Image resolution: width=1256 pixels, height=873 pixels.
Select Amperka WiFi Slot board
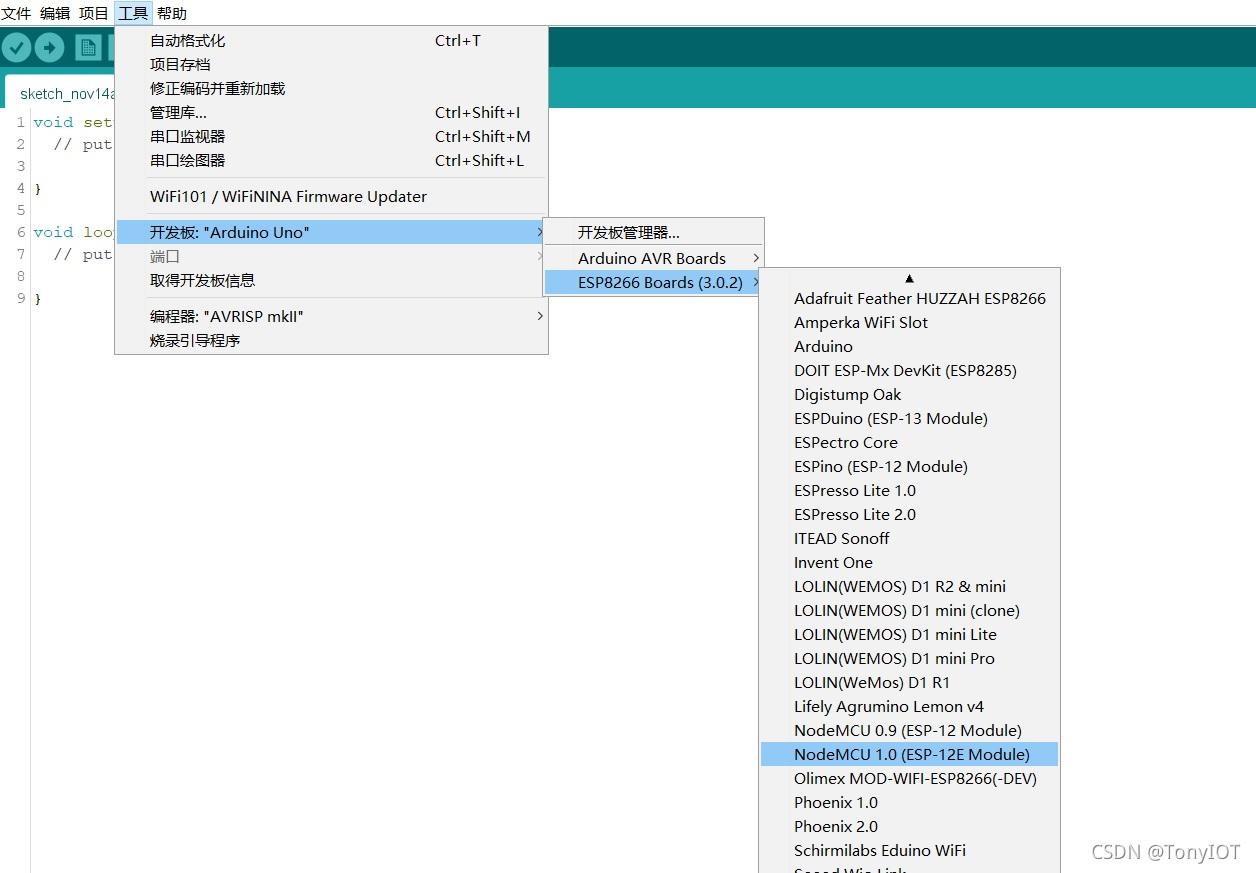pos(909,323)
